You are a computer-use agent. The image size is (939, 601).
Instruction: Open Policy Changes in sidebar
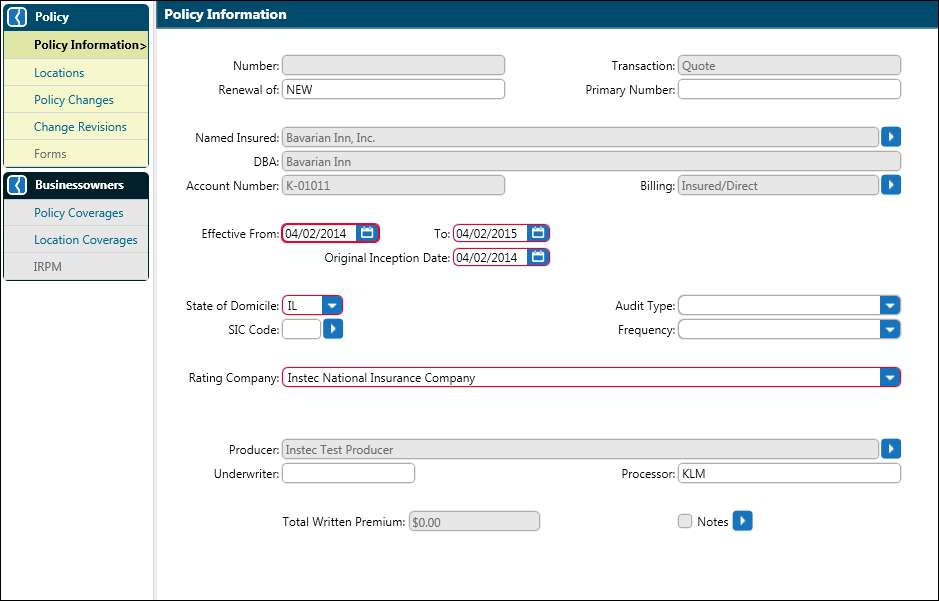pyautogui.click(x=74, y=100)
